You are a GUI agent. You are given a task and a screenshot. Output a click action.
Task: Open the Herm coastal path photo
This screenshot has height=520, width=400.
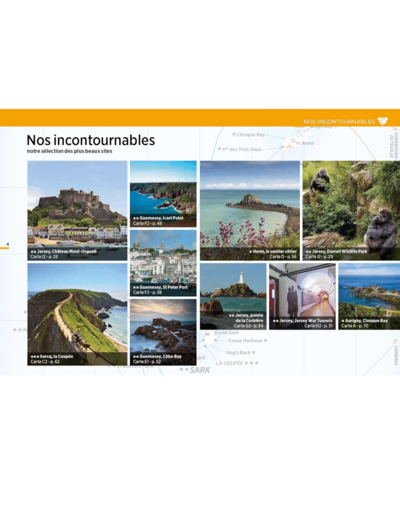[250, 210]
